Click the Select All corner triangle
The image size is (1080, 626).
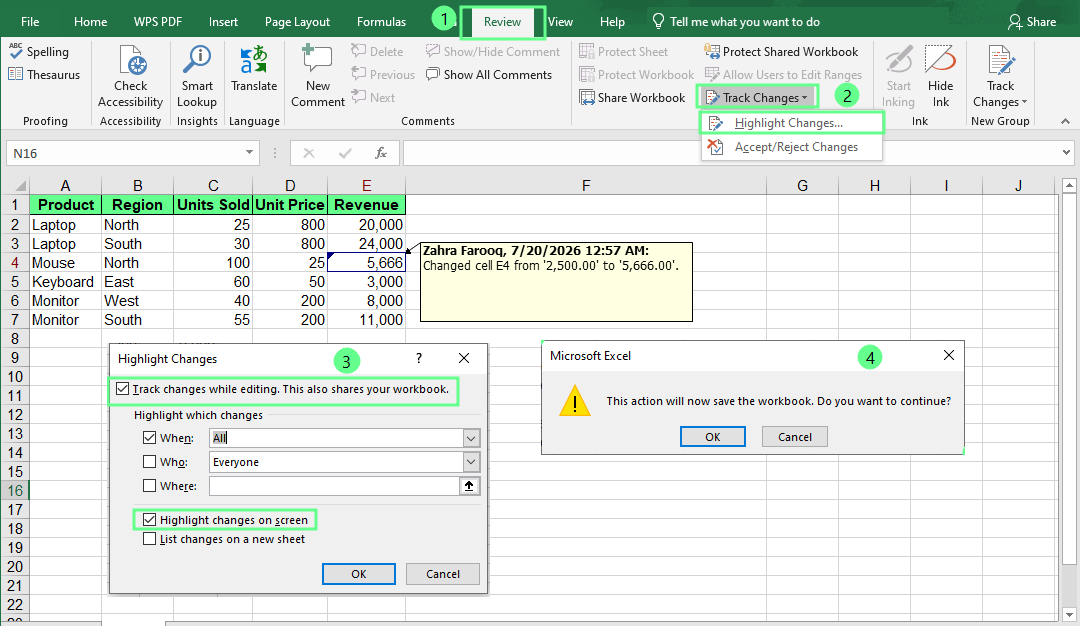click(19, 185)
